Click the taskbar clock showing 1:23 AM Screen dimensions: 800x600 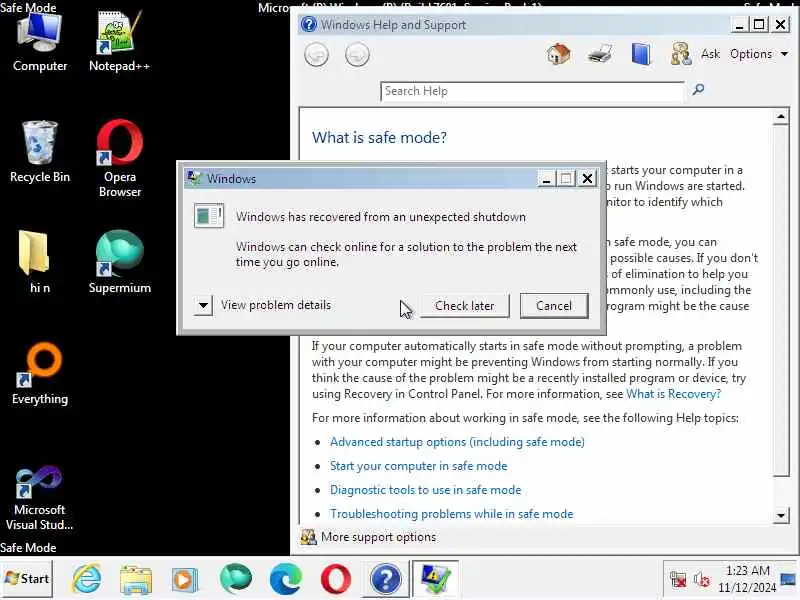click(x=747, y=579)
